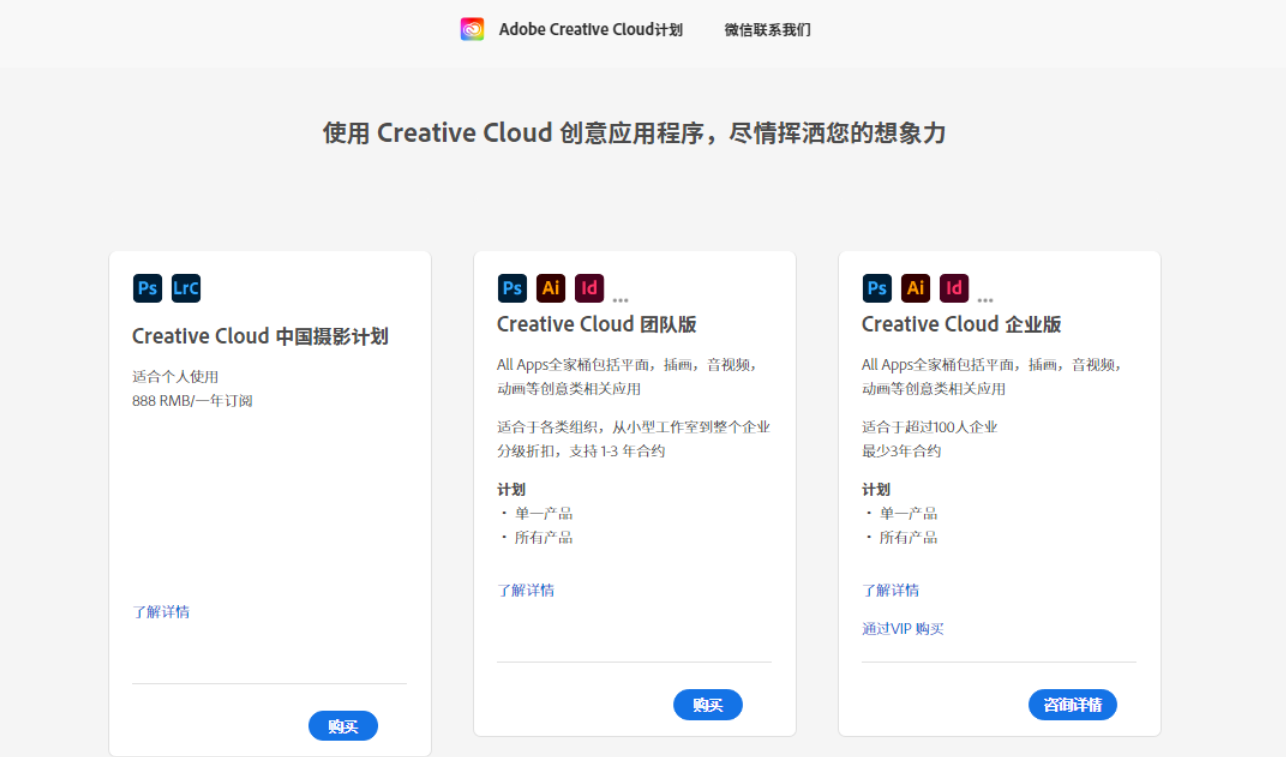This screenshot has height=757, width=1286.
Task: Click 所有产品 in 企业版 card
Action: [909, 537]
